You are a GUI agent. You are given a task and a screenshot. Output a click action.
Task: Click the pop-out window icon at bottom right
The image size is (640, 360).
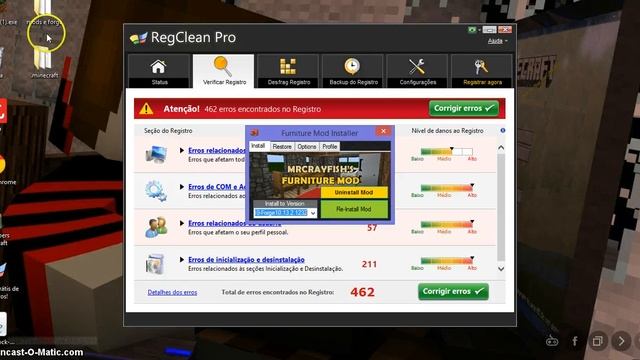(x=598, y=341)
